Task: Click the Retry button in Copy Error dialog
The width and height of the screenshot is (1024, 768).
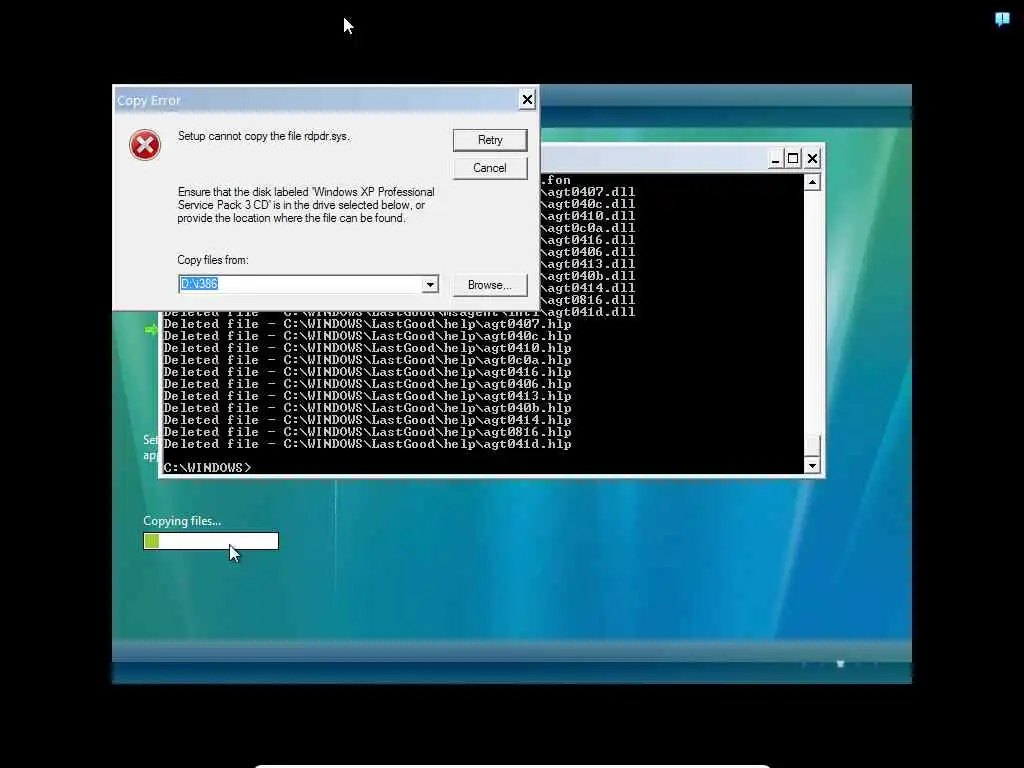Action: coord(490,140)
